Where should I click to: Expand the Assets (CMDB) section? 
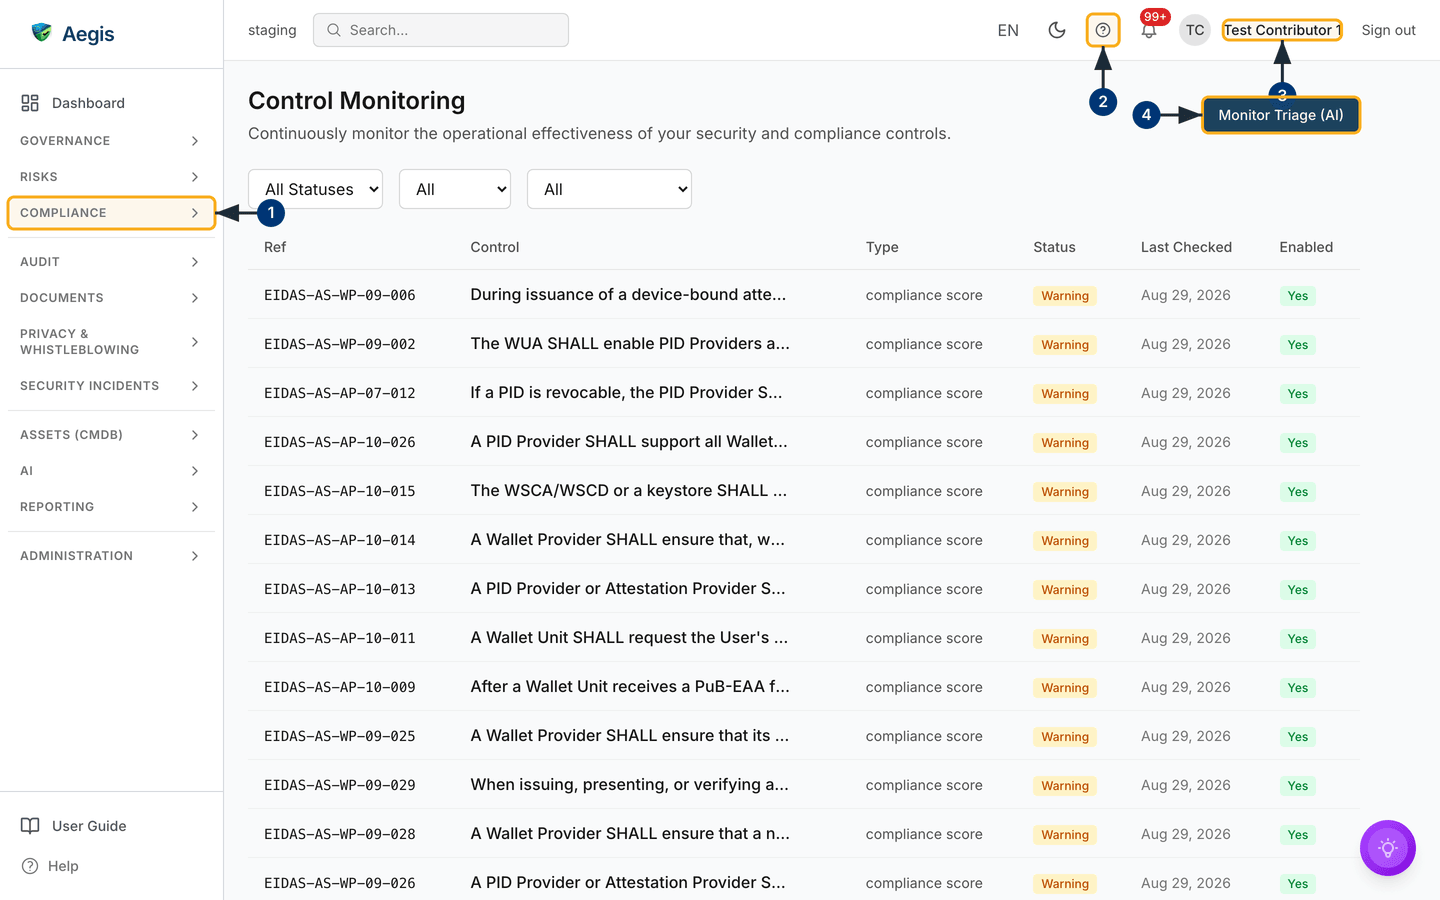[111, 435]
